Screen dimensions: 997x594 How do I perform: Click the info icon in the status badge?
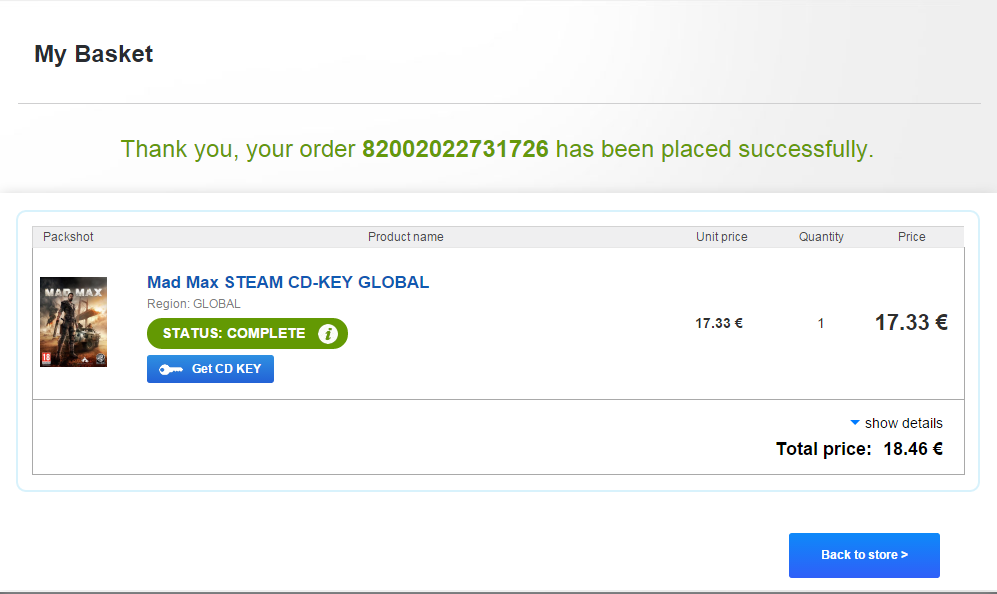[327, 333]
